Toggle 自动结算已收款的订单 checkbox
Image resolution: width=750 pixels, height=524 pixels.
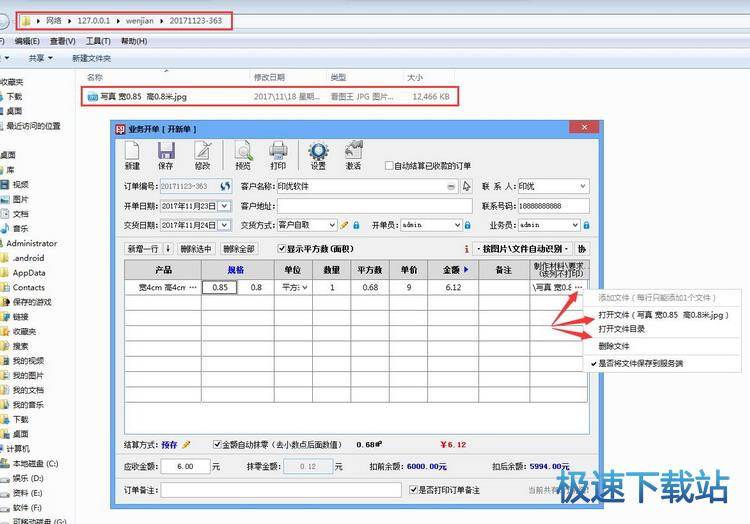389,165
